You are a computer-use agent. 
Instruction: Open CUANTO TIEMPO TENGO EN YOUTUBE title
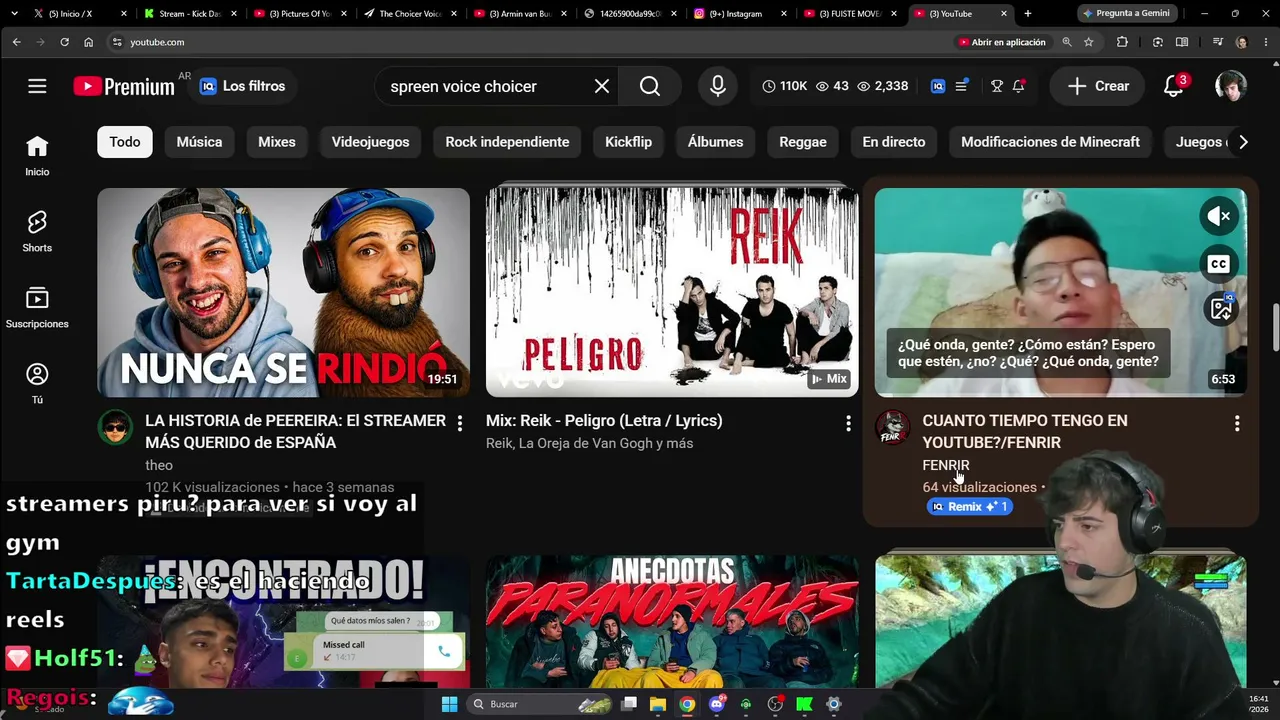tap(1024, 431)
